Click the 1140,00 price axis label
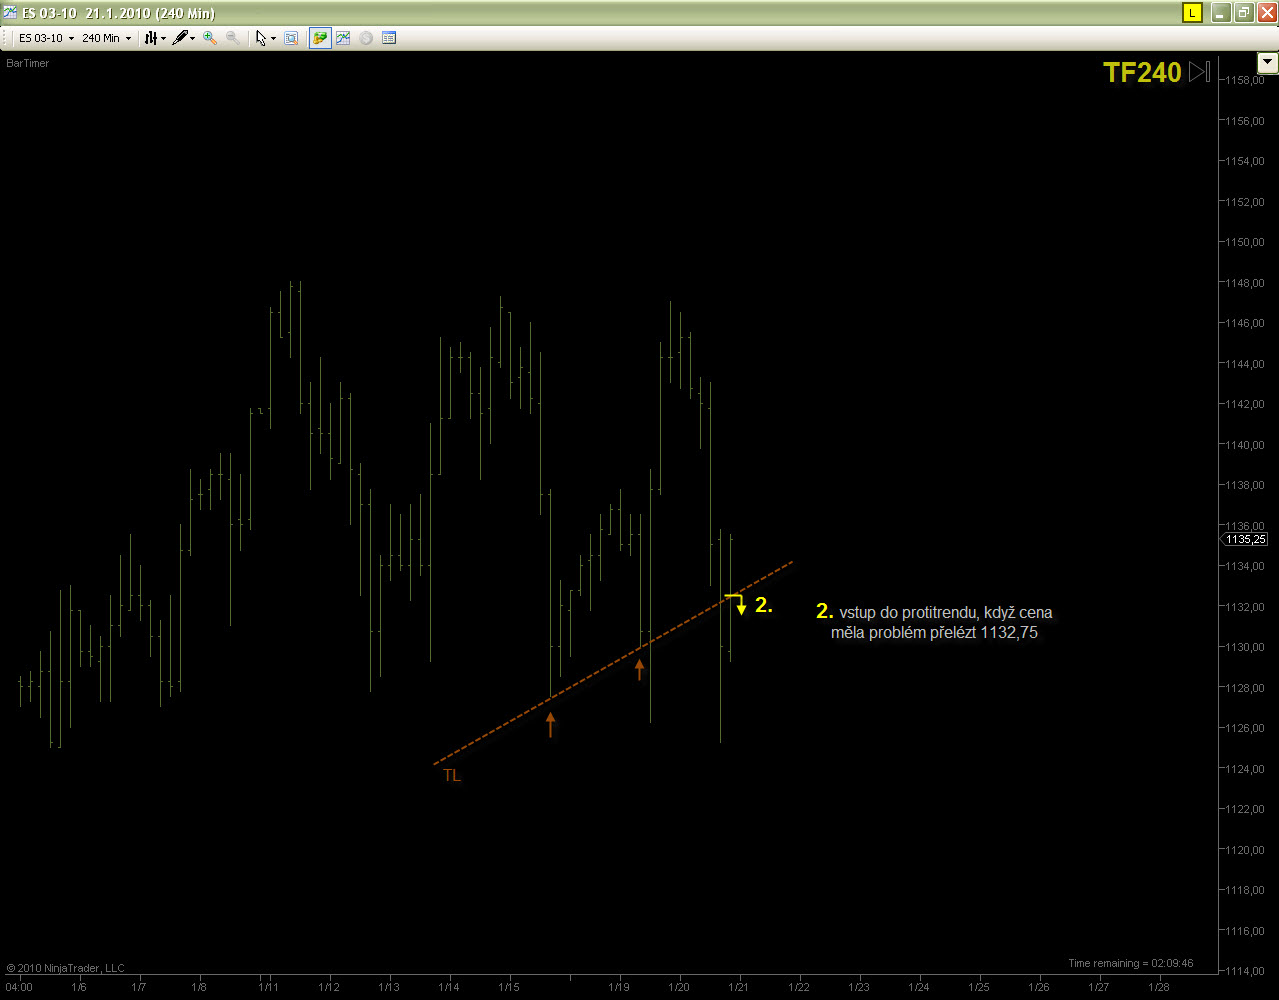This screenshot has height=1000, width=1279. [x=1245, y=445]
